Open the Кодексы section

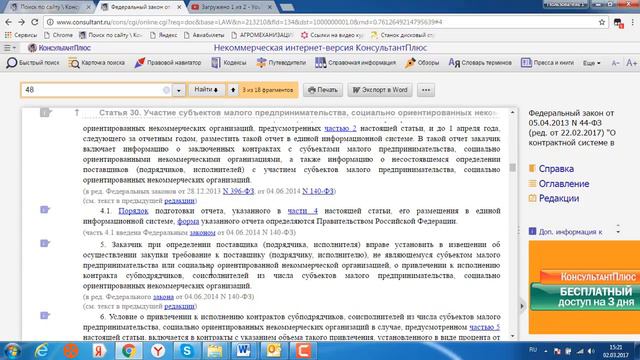(229, 63)
